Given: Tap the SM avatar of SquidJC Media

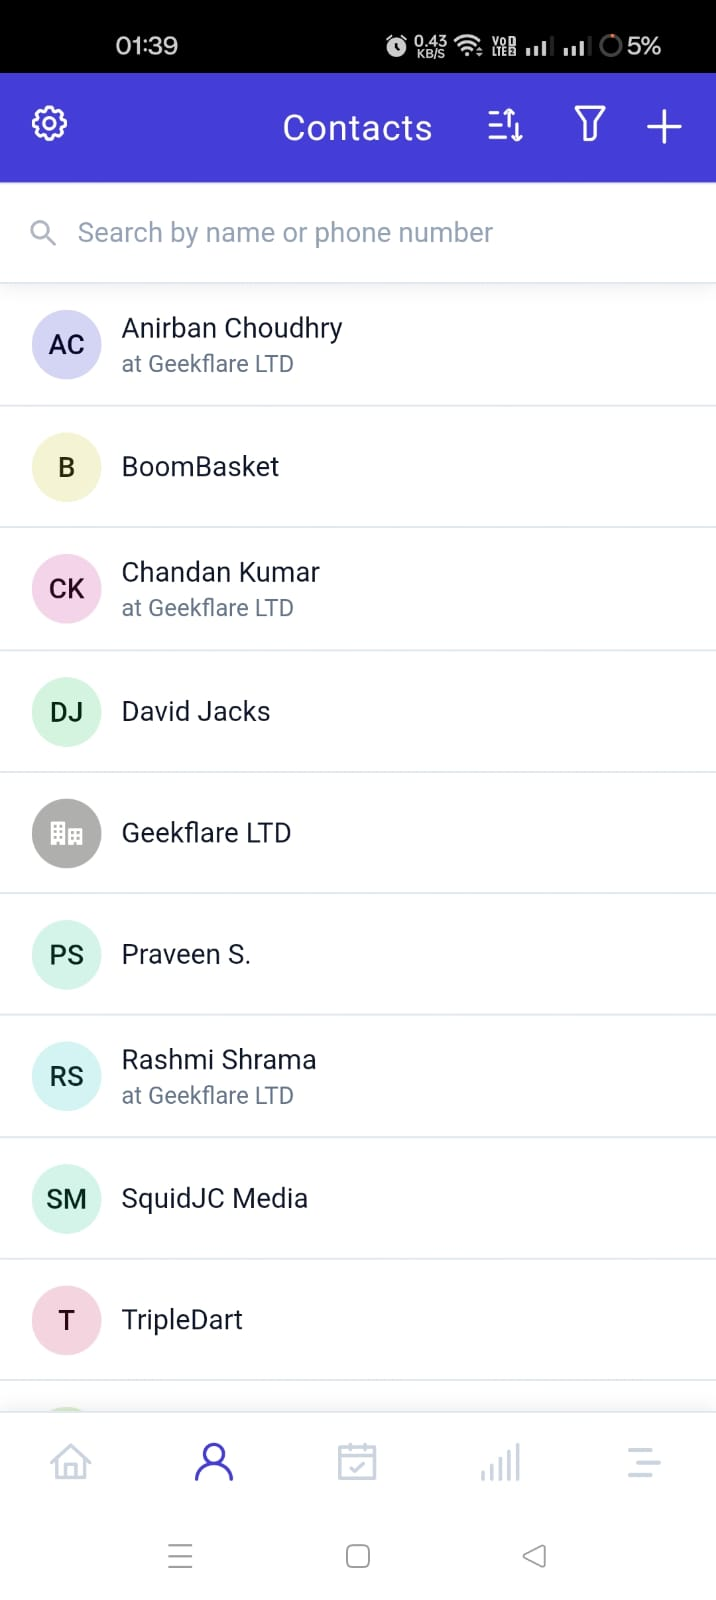Looking at the screenshot, I should click(x=67, y=1199).
